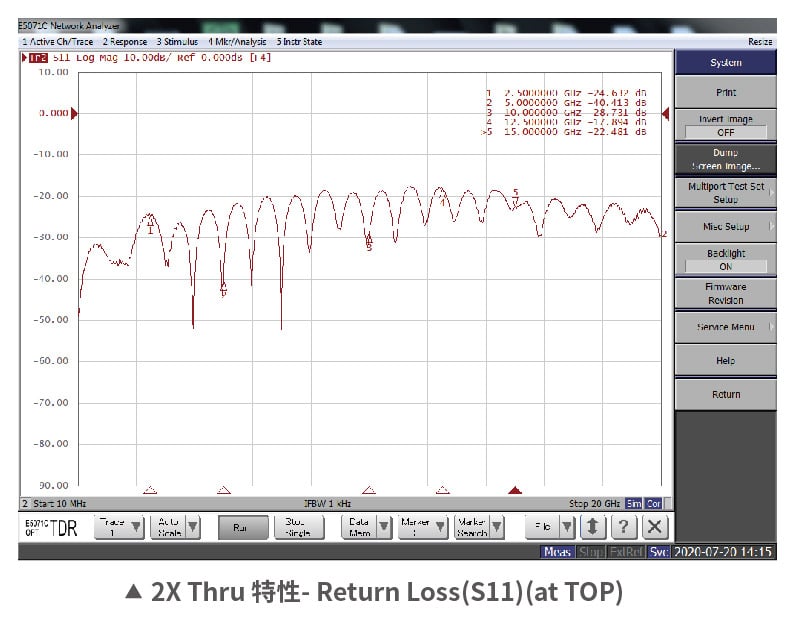Expand the Service Menu softkey
Screen dimensions: 799x627
click(725, 327)
